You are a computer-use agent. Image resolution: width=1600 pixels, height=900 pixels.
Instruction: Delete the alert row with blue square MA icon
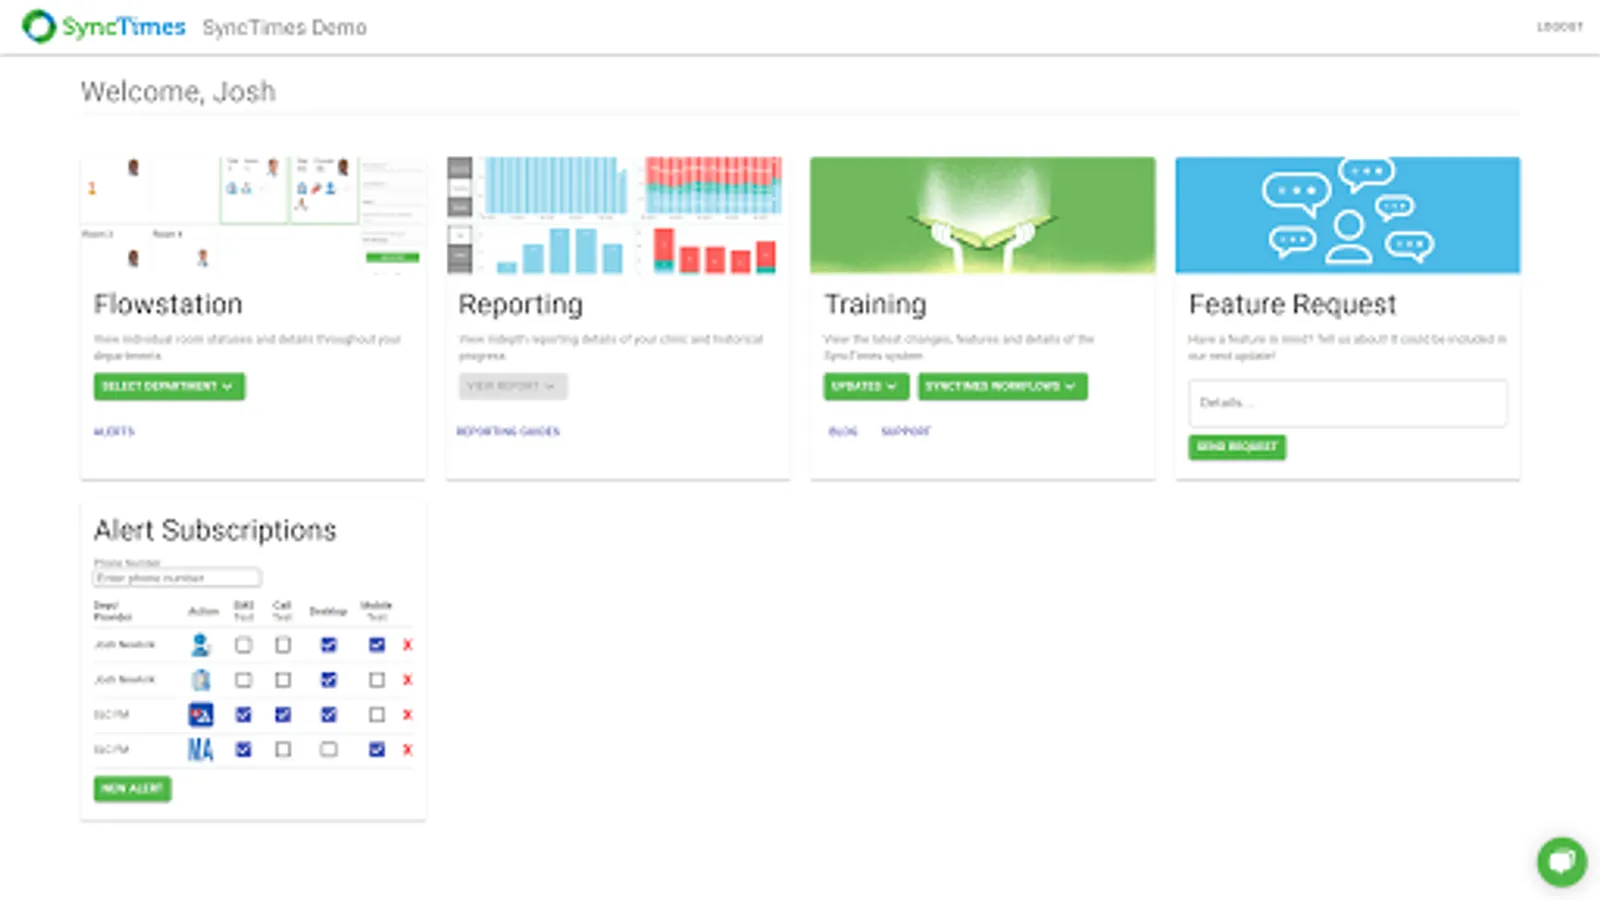pos(407,715)
